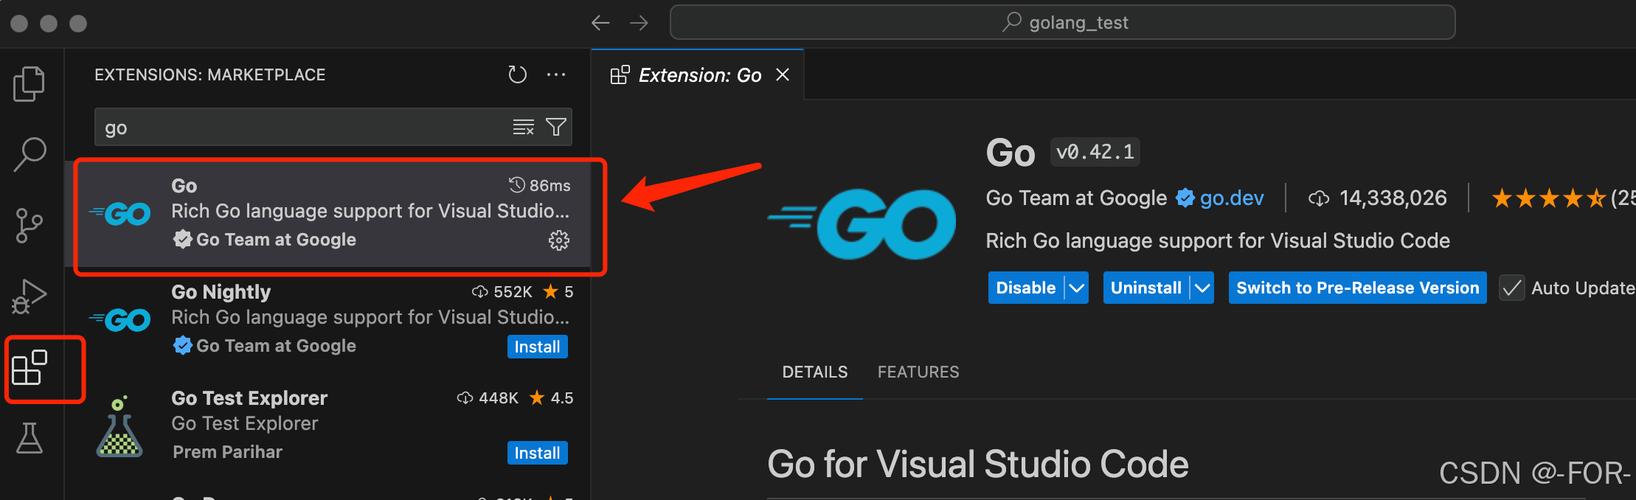Open the Explorer view in activity bar
Screen dimensions: 1636x500
coord(29,84)
